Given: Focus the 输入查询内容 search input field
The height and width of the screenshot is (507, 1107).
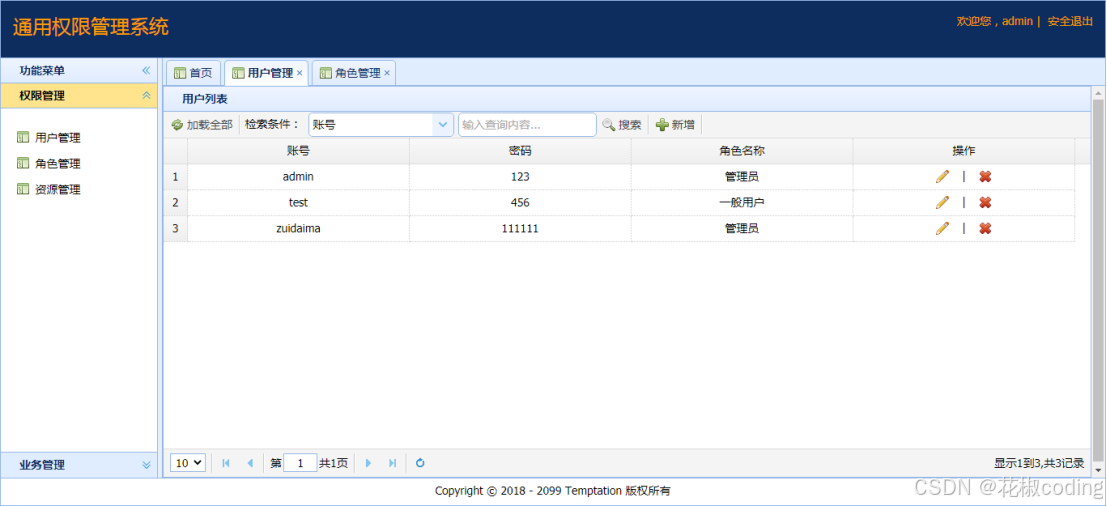Looking at the screenshot, I should 527,125.
